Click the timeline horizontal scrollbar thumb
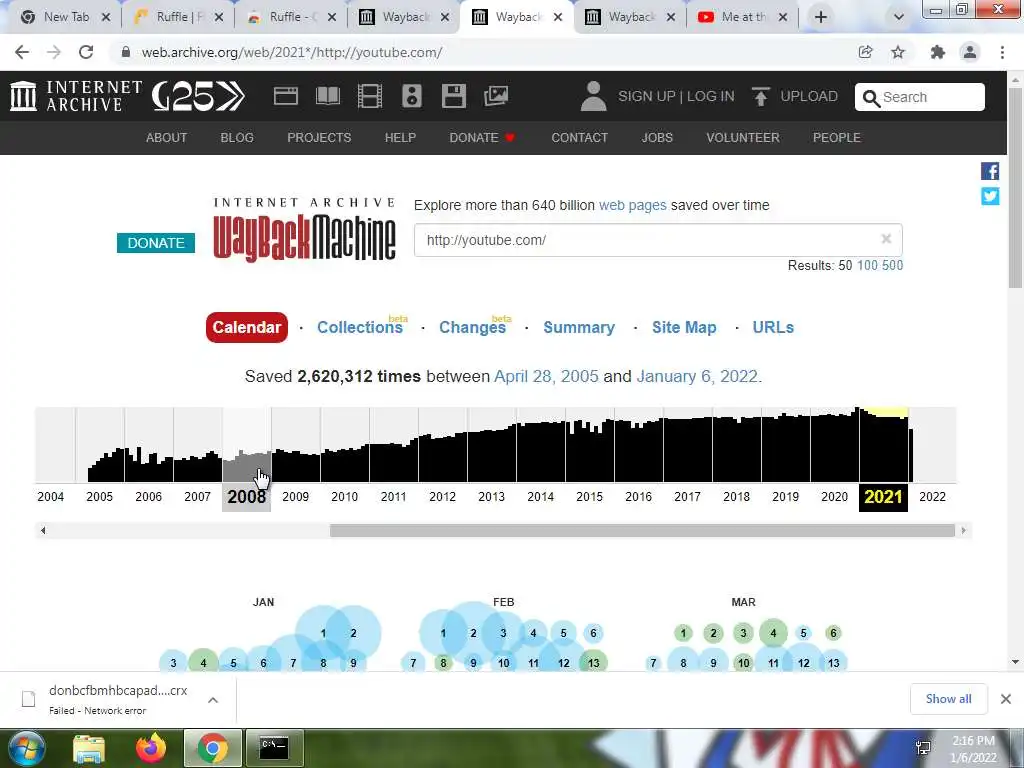This screenshot has height=768, width=1024. click(642, 530)
